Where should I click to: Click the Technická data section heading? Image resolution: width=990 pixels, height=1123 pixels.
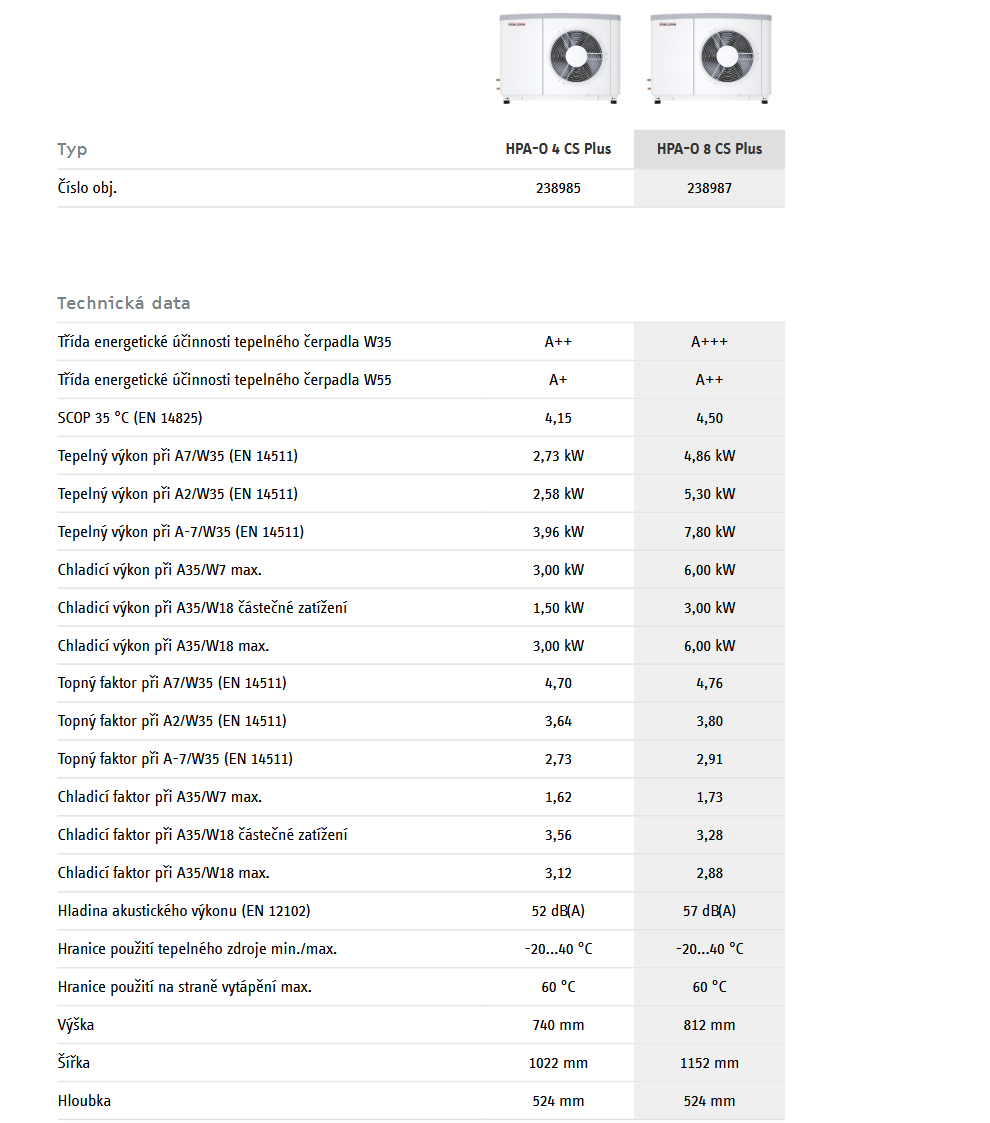click(x=123, y=303)
